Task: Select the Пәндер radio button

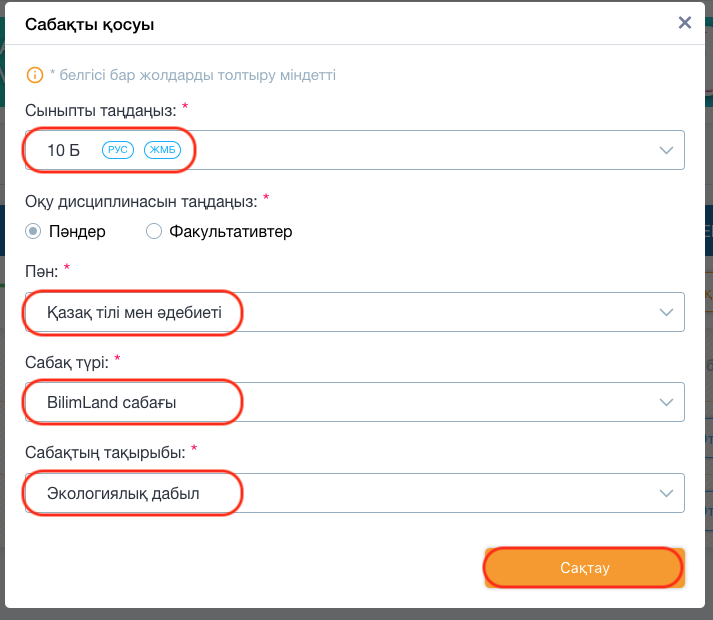Action: coord(33,231)
